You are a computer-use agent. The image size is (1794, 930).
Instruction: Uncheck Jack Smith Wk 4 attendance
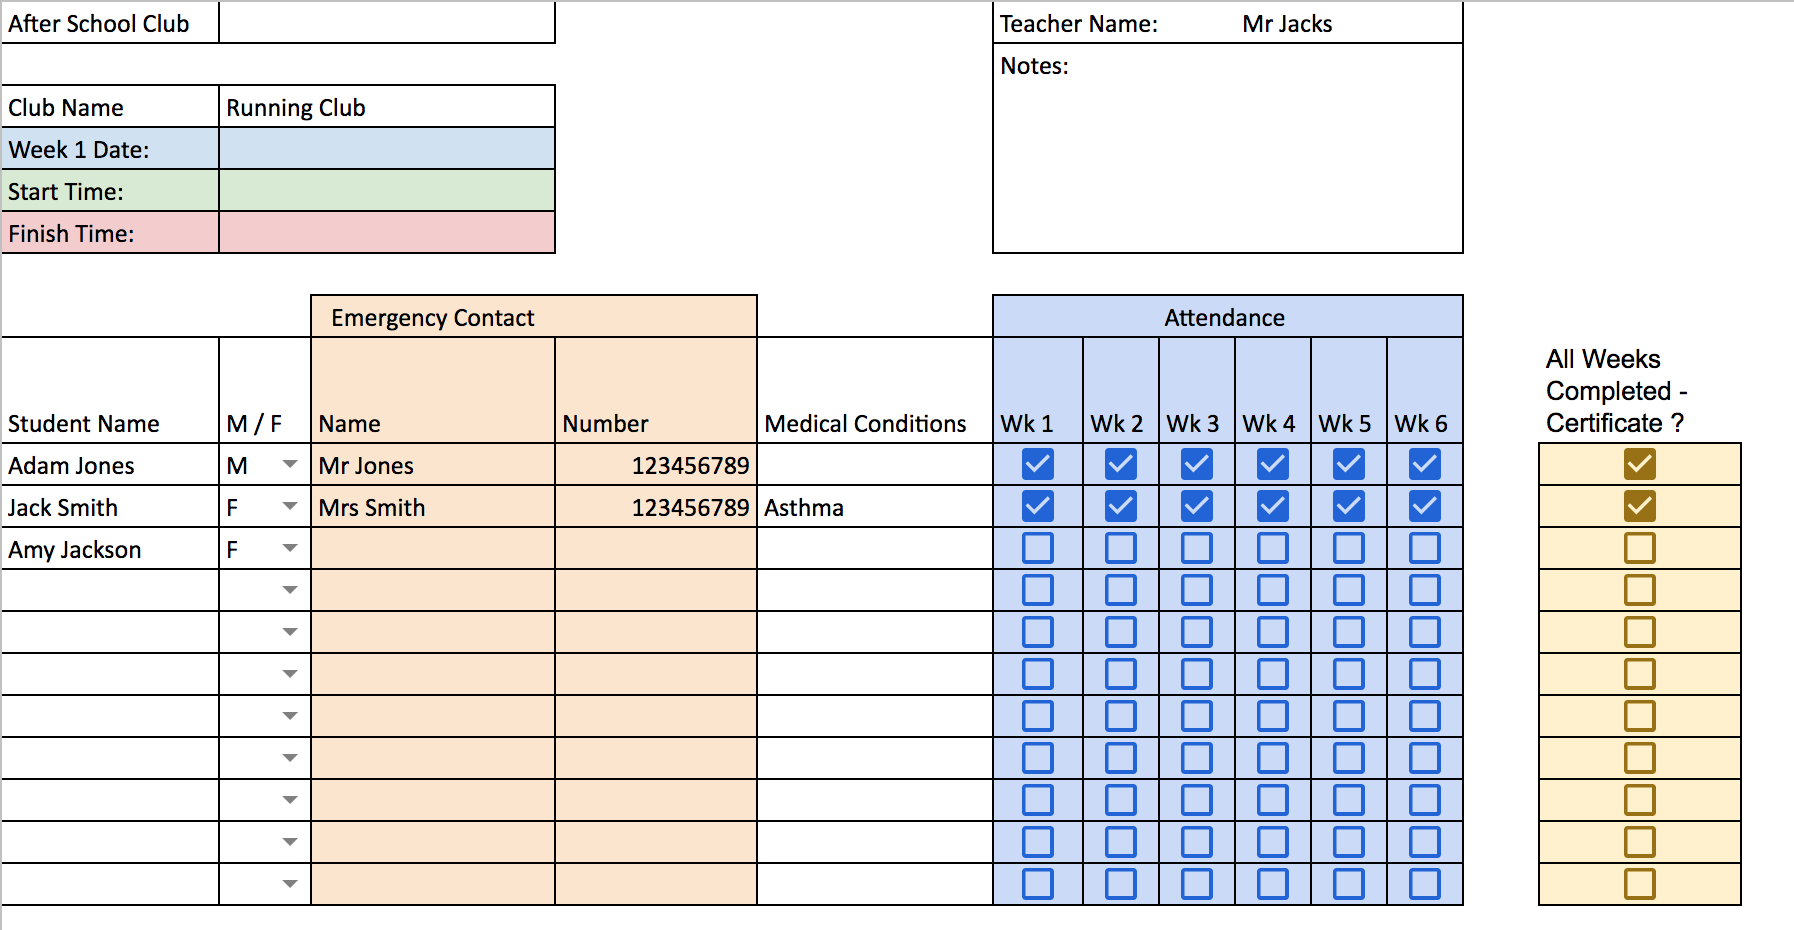[1272, 506]
